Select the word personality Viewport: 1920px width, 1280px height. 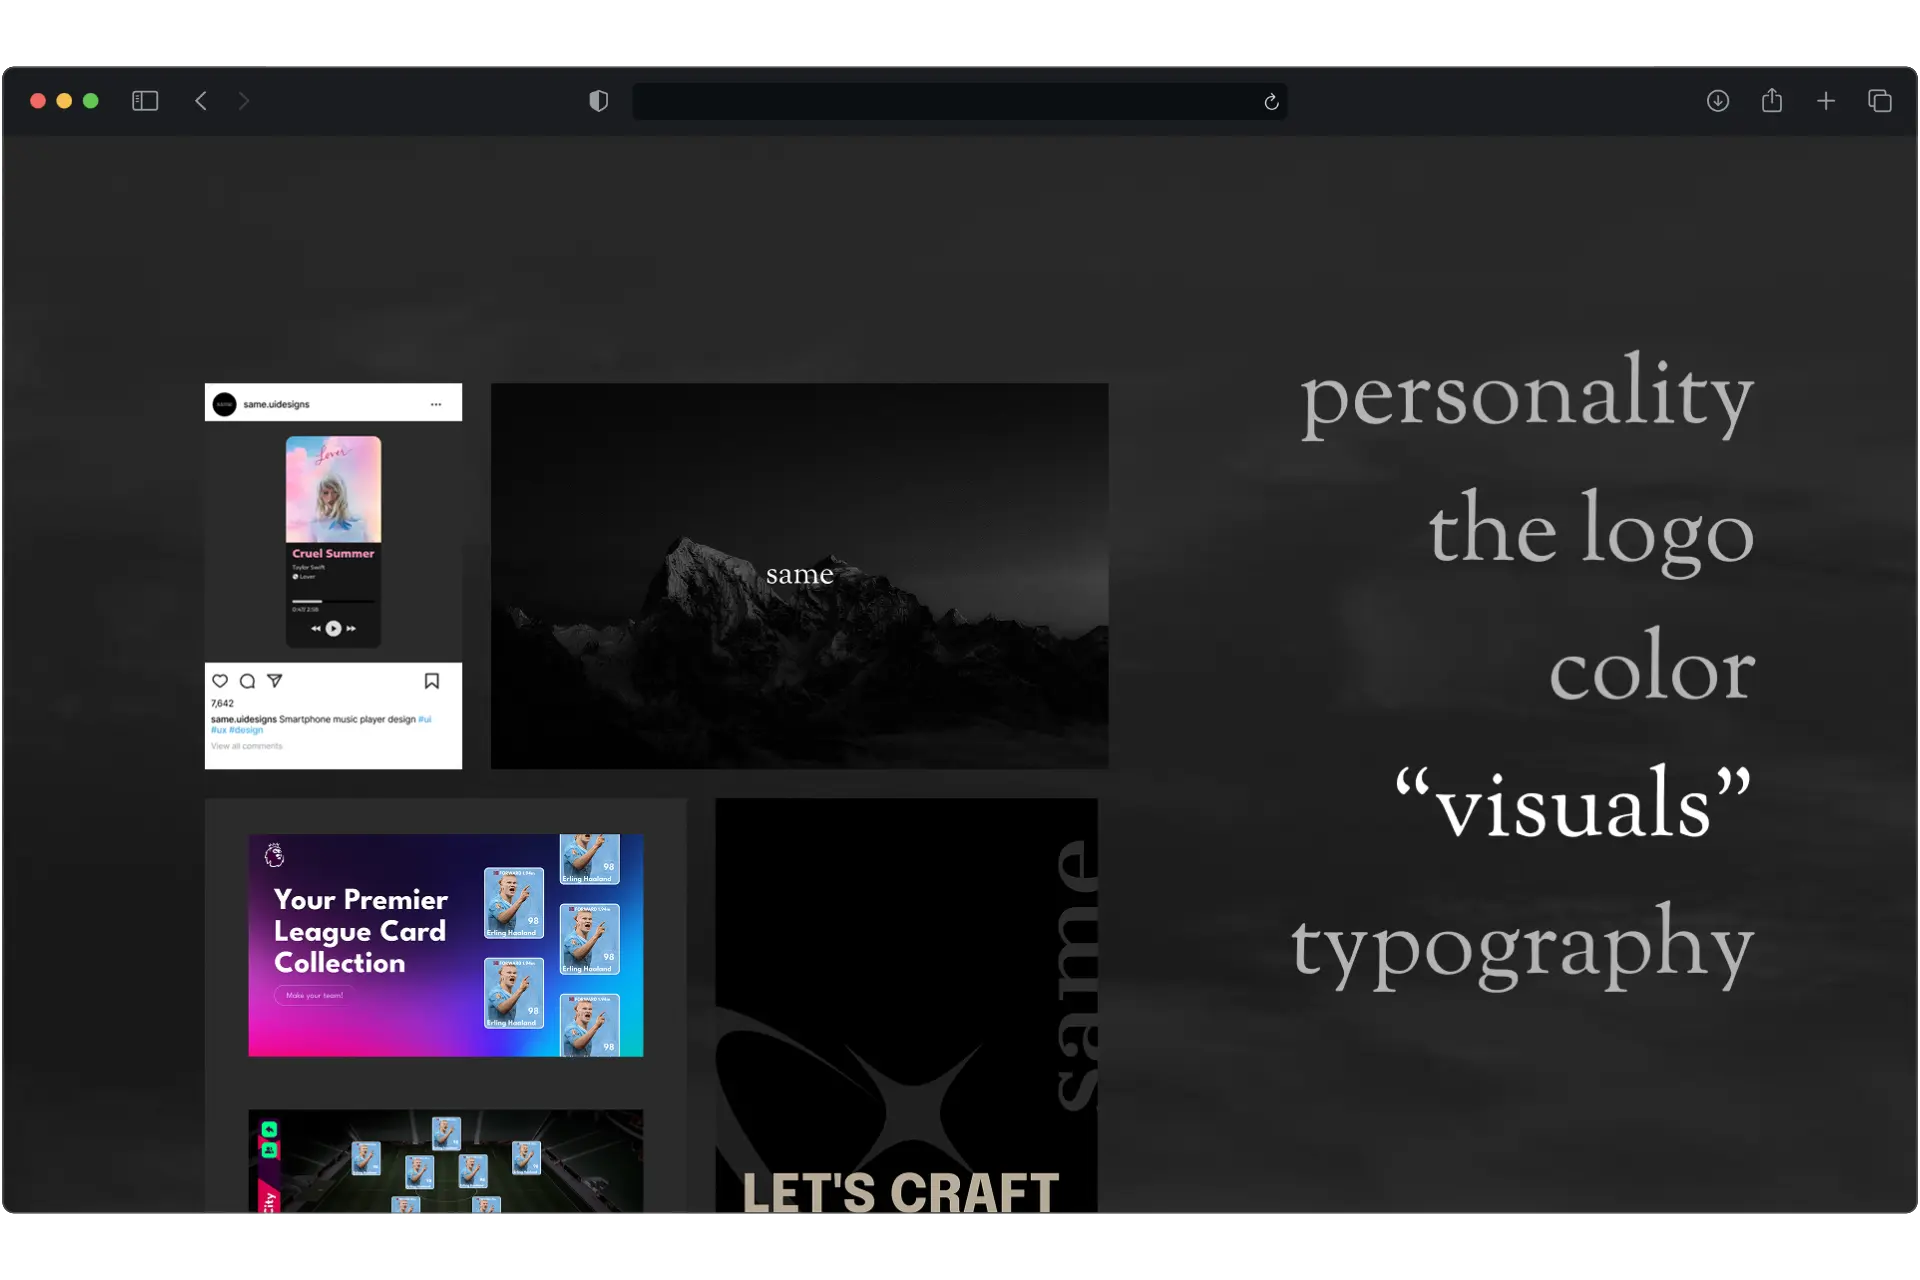tap(1527, 395)
